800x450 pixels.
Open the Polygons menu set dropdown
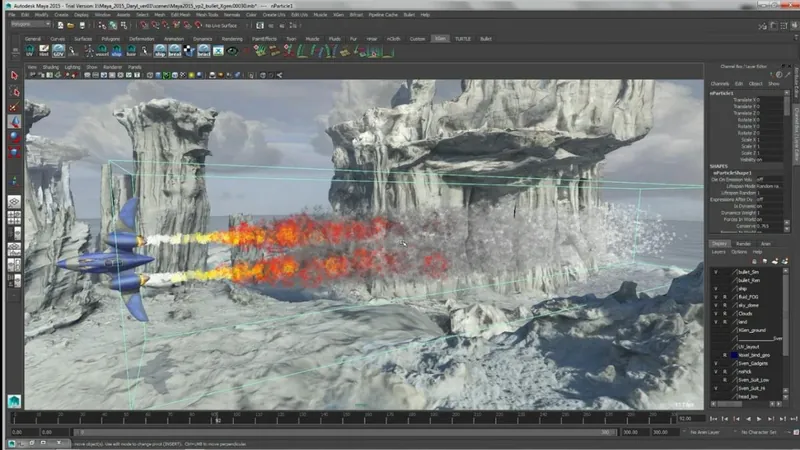(31, 24)
